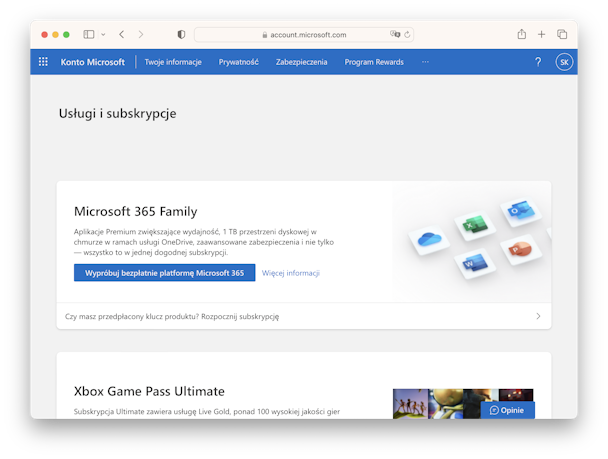Open the help question mark
Screen dimensions: 608x459
pyautogui.click(x=538, y=62)
